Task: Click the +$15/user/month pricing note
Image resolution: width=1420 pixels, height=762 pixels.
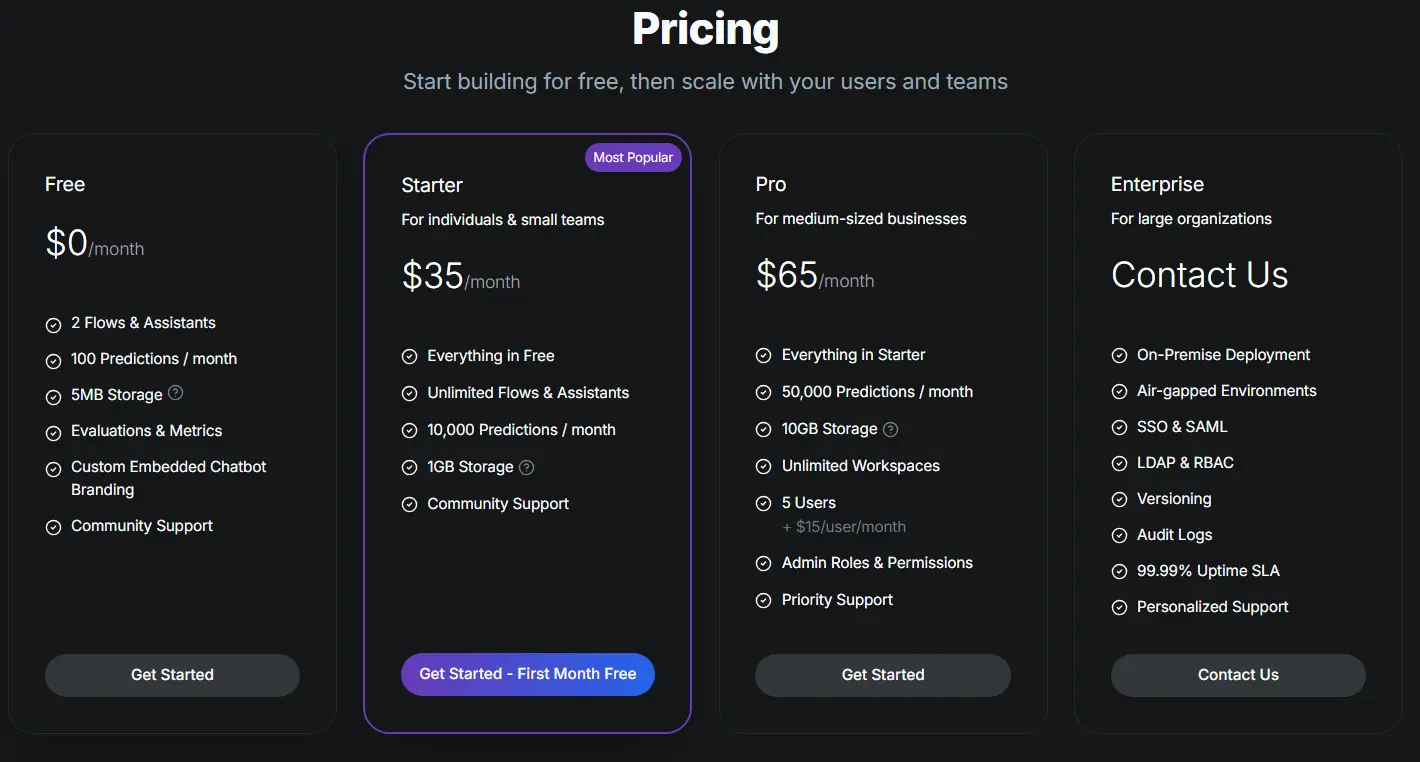Action: [x=844, y=526]
